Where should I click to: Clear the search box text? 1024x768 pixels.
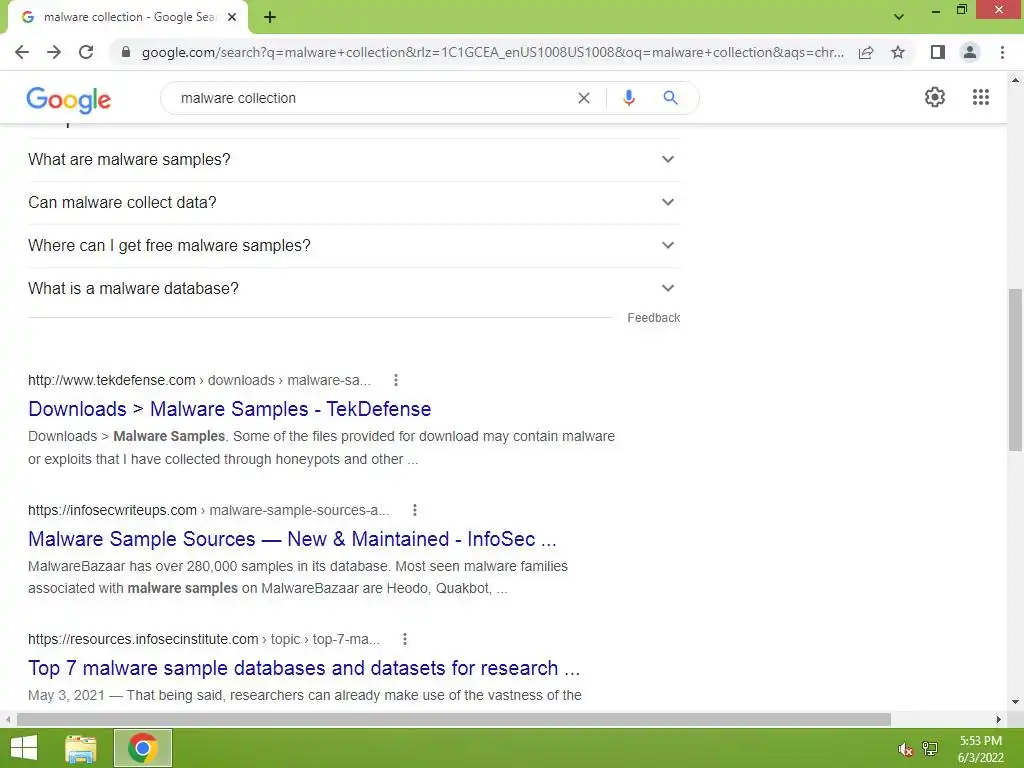click(x=584, y=98)
